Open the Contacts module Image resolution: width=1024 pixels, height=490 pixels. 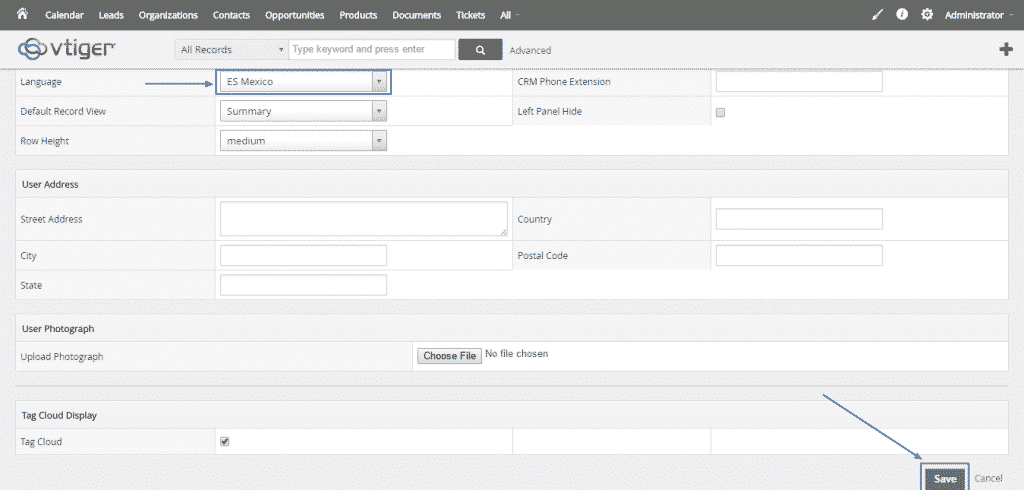click(231, 15)
